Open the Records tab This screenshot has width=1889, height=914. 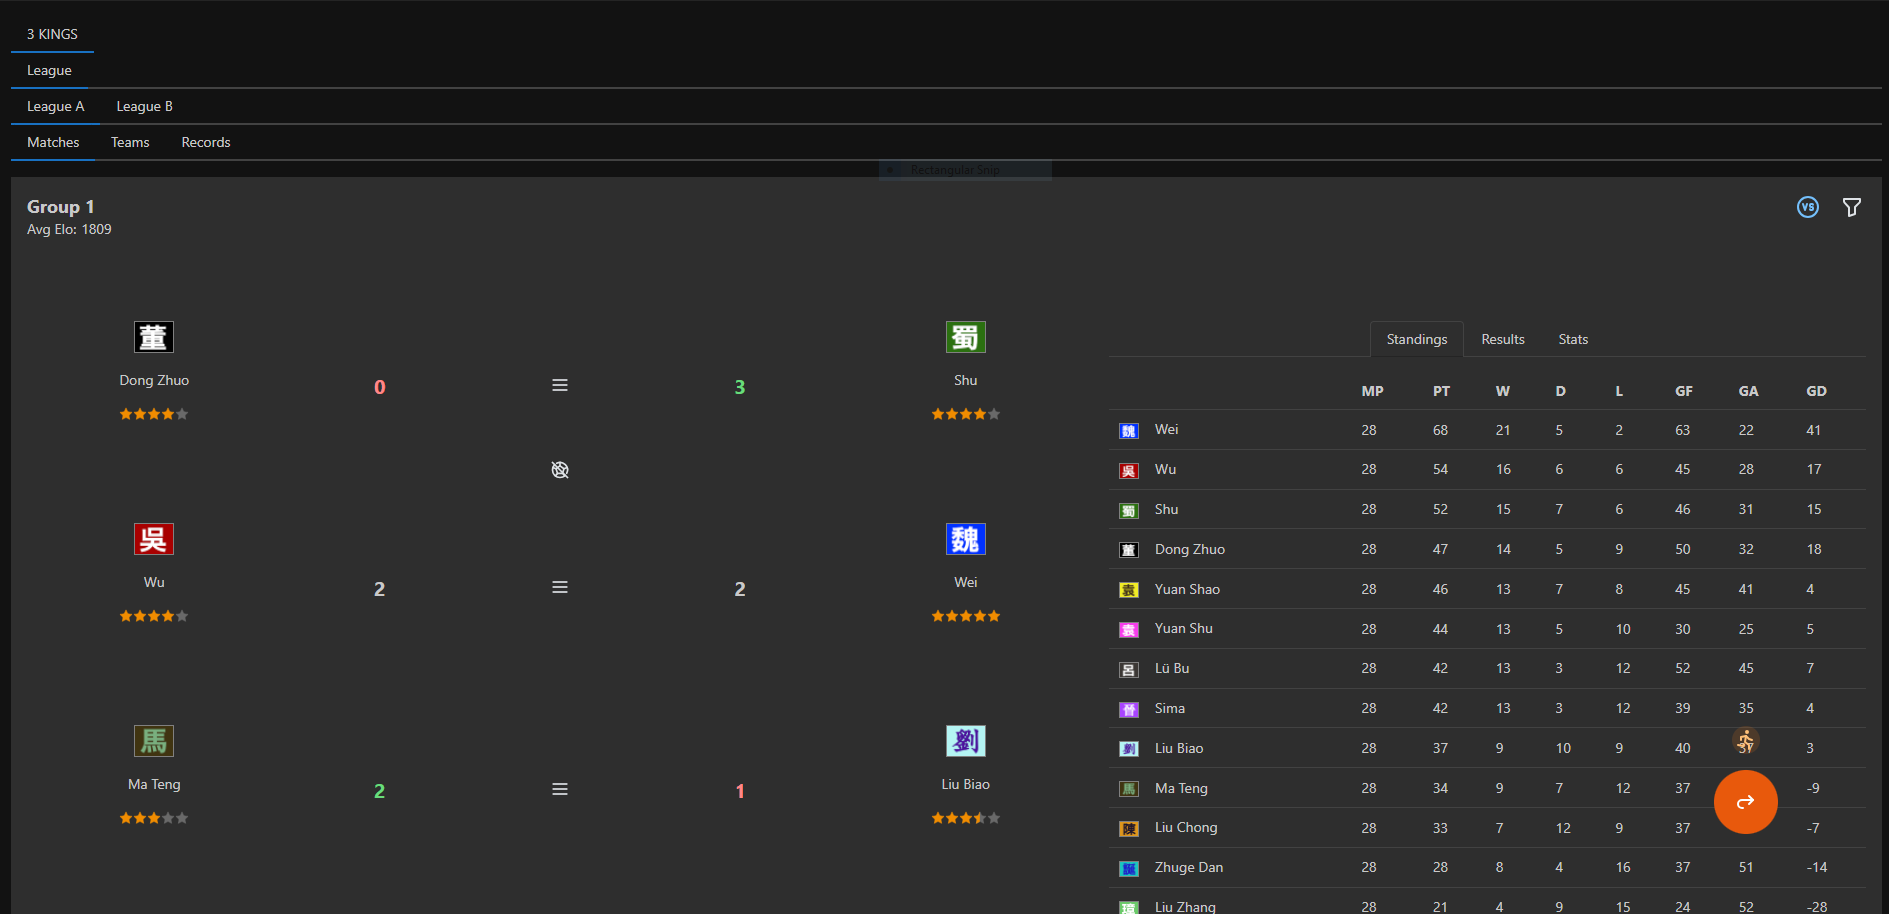(206, 142)
